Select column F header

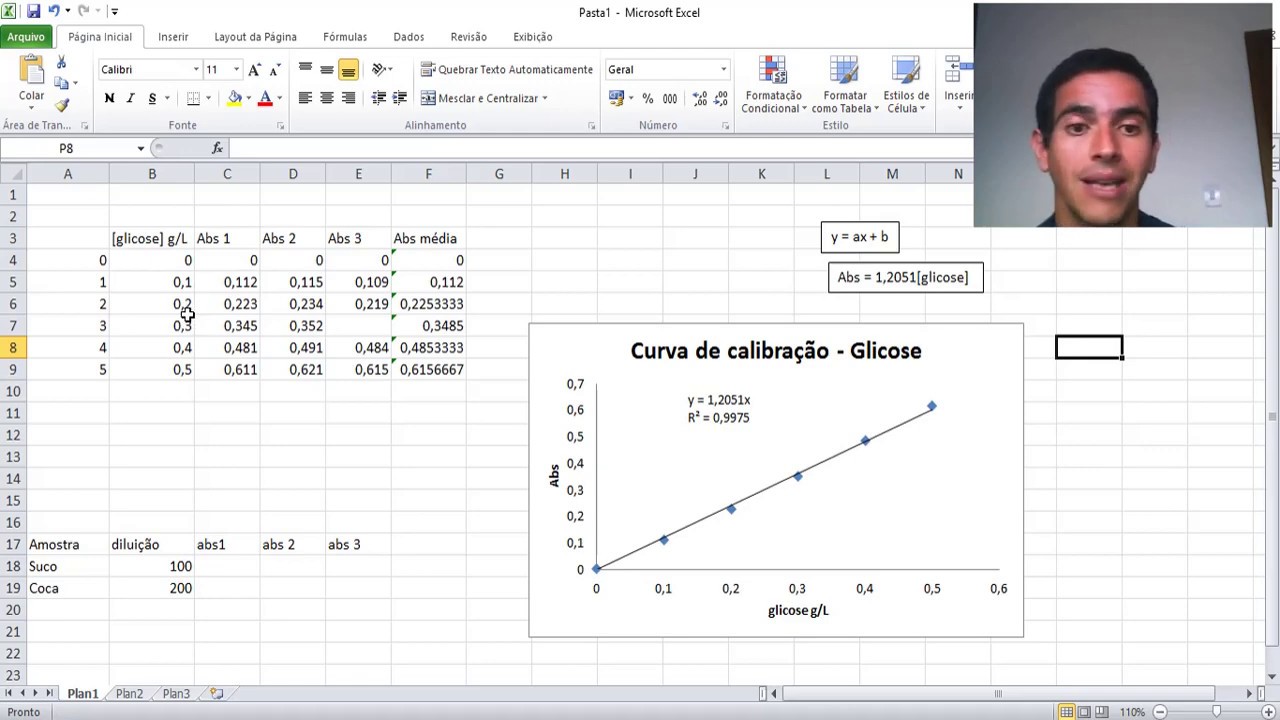(428, 174)
